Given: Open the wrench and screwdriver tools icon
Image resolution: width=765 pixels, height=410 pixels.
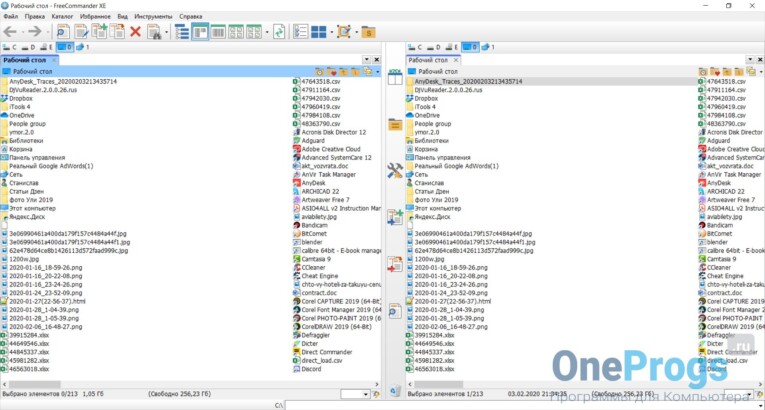Looking at the screenshot, I should tap(395, 170).
